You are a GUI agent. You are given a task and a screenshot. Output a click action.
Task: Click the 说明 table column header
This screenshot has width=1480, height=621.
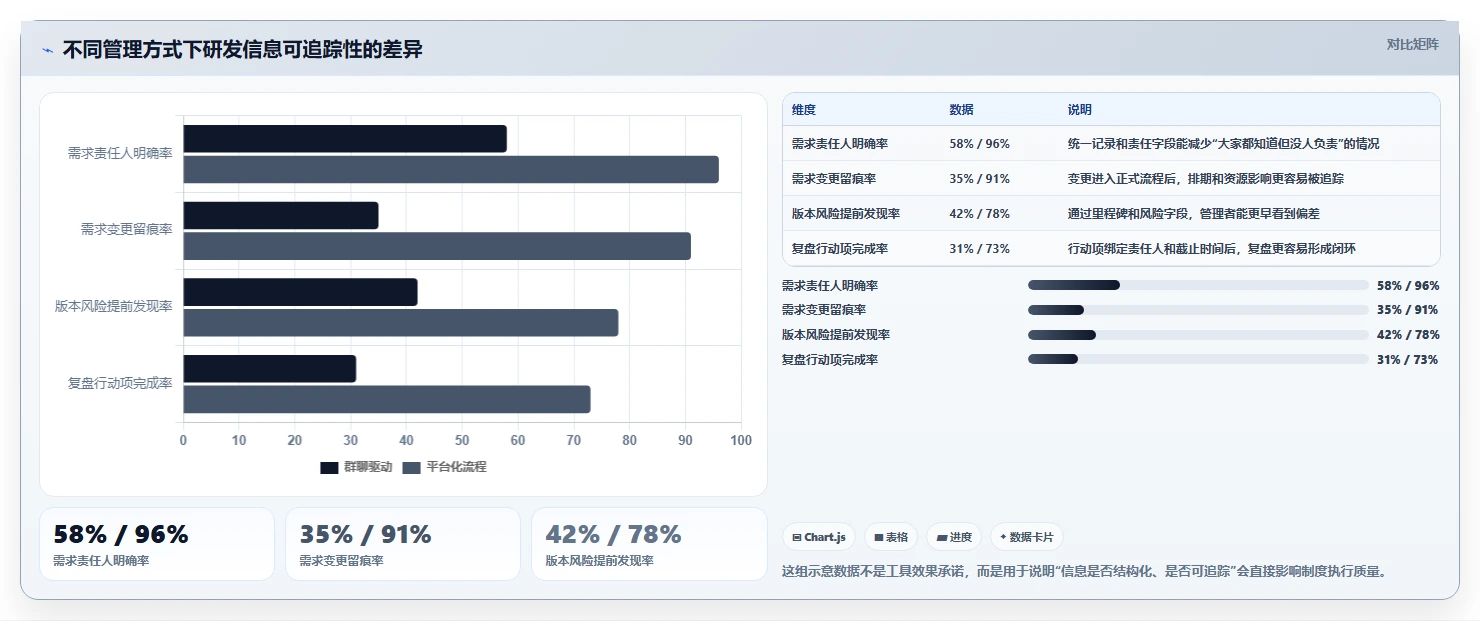[x=1080, y=110]
